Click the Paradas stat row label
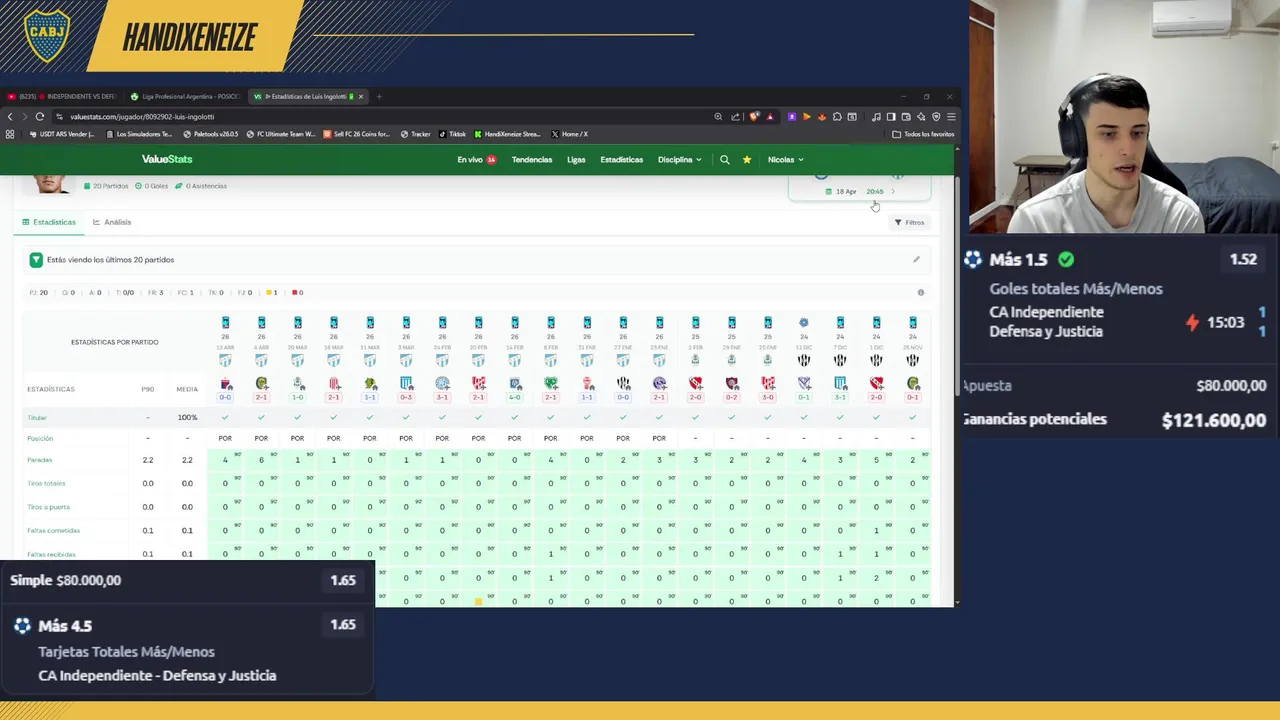Screen dimensions: 1280x720 (x=40, y=460)
